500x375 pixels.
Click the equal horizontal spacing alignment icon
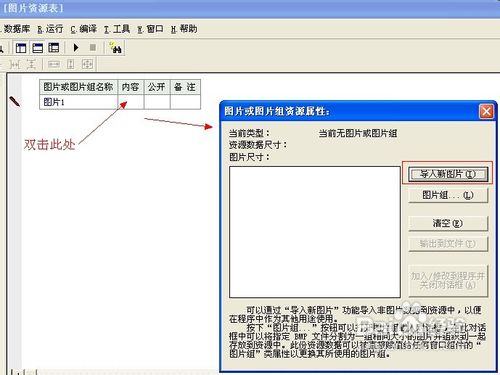[x=15, y=64]
